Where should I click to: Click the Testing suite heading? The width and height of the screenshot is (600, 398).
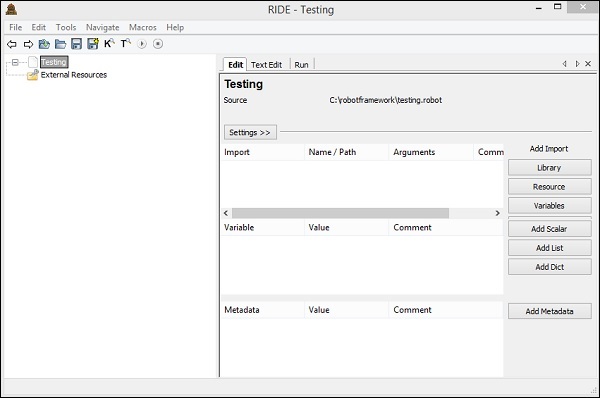click(243, 84)
